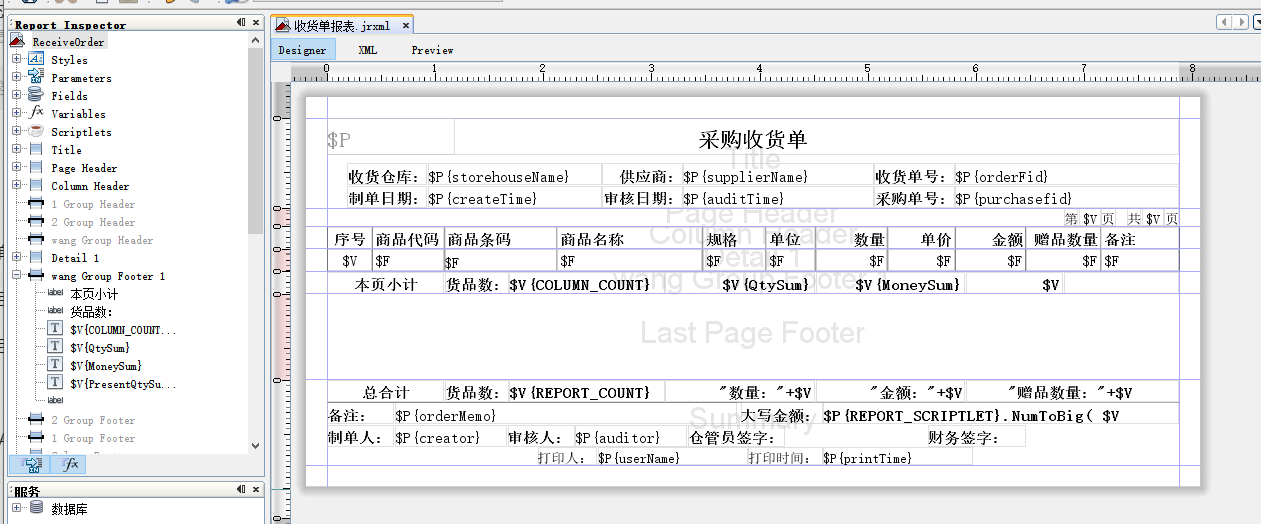Switch to the Preview view
Screen dimensions: 1261x524
tap(433, 50)
